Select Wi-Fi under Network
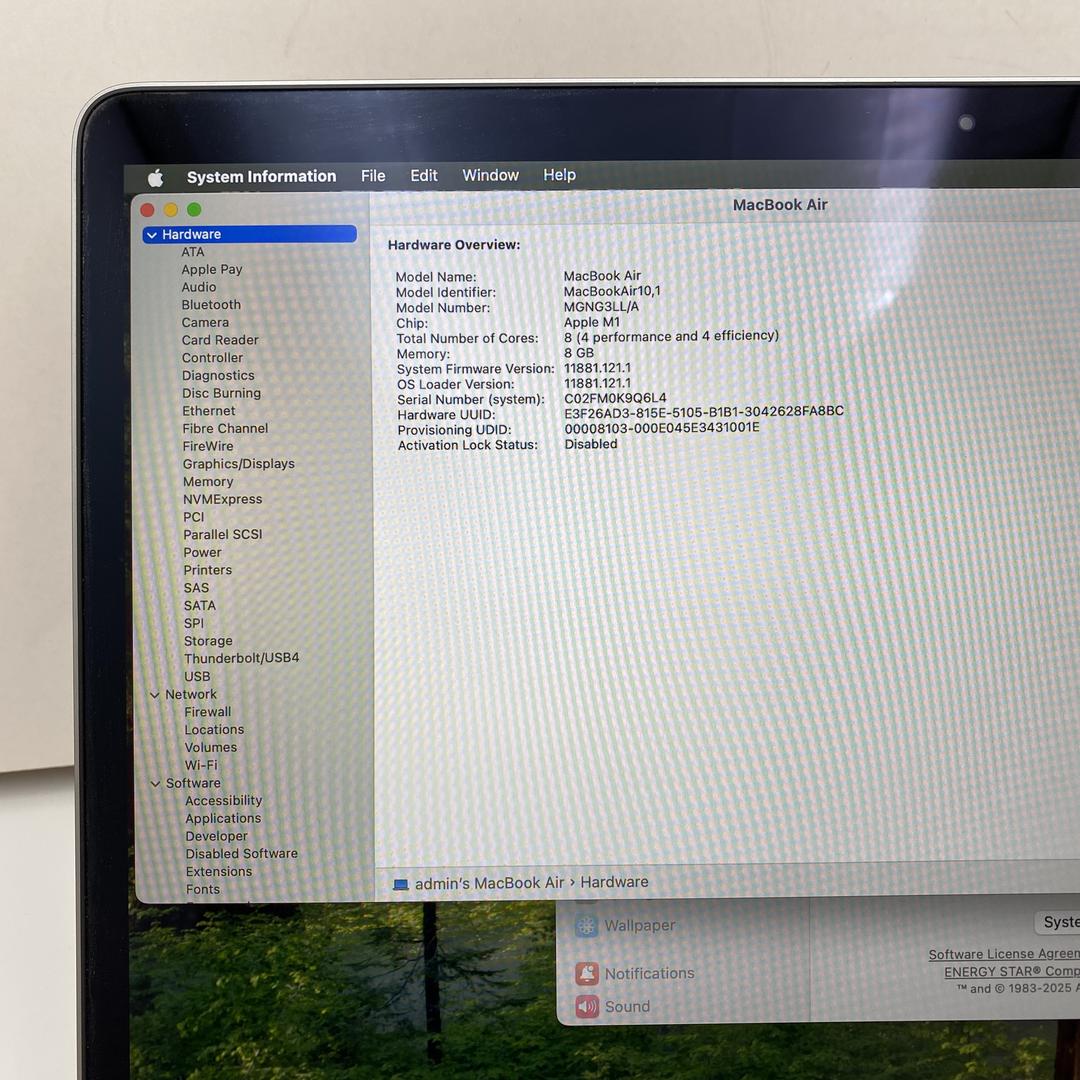 point(200,765)
